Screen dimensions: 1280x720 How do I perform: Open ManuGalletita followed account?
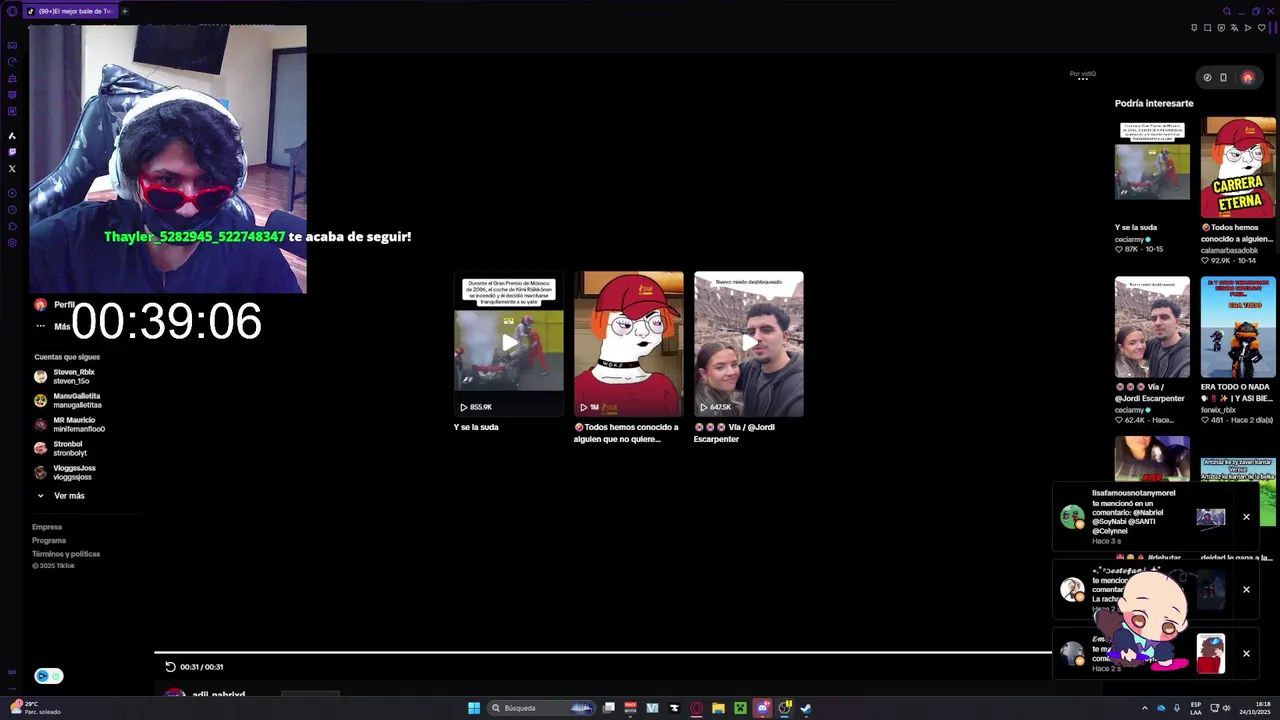click(x=68, y=400)
